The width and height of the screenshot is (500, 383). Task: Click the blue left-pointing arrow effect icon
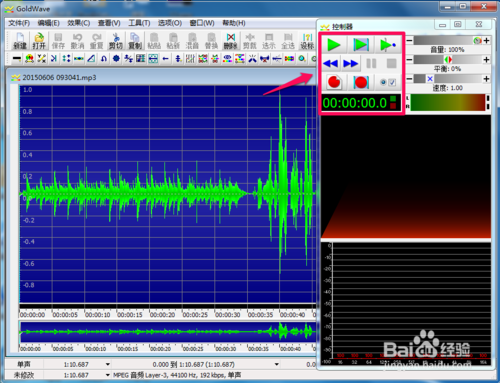165,59
